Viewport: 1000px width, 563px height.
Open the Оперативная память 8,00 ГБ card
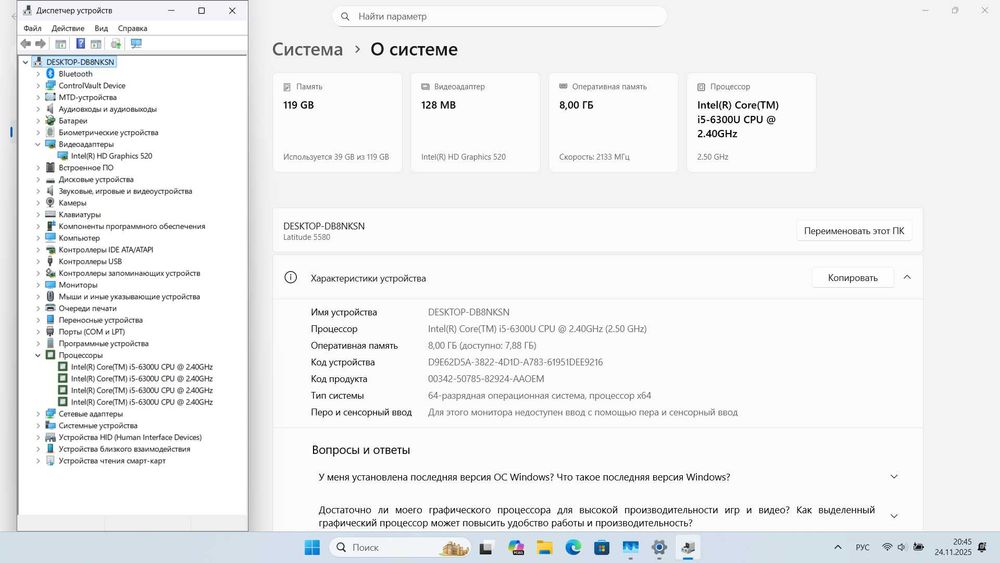click(x=614, y=122)
